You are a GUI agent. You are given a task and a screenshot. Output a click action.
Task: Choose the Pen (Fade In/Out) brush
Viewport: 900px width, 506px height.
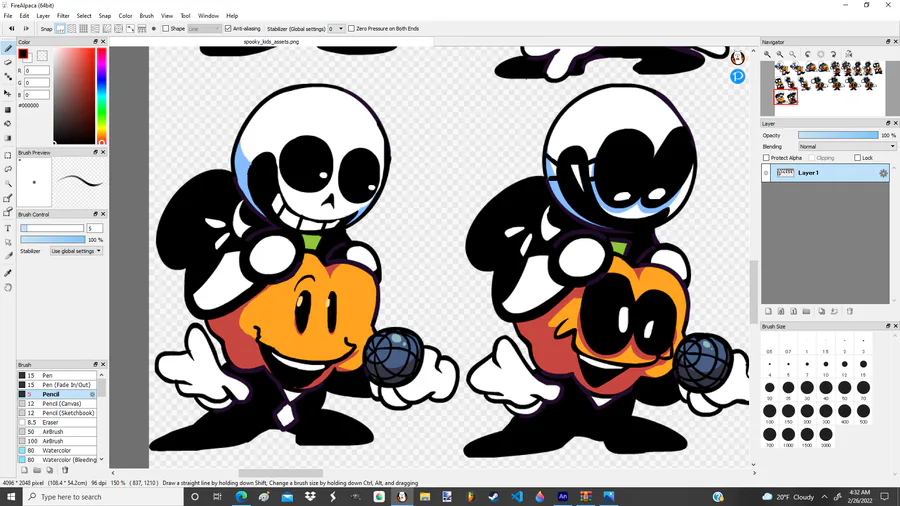[57, 385]
